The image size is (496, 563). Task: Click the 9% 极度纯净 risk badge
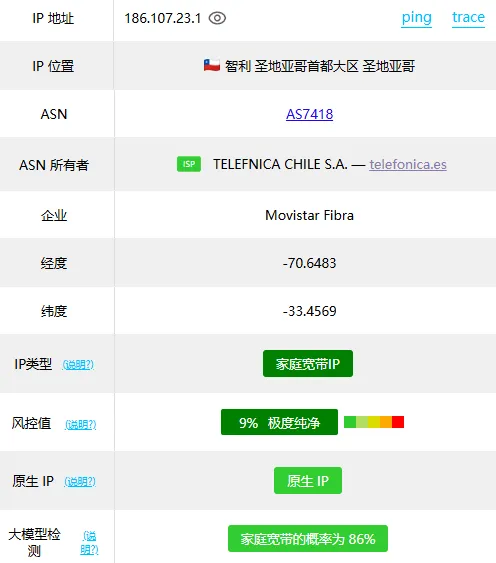tap(279, 422)
